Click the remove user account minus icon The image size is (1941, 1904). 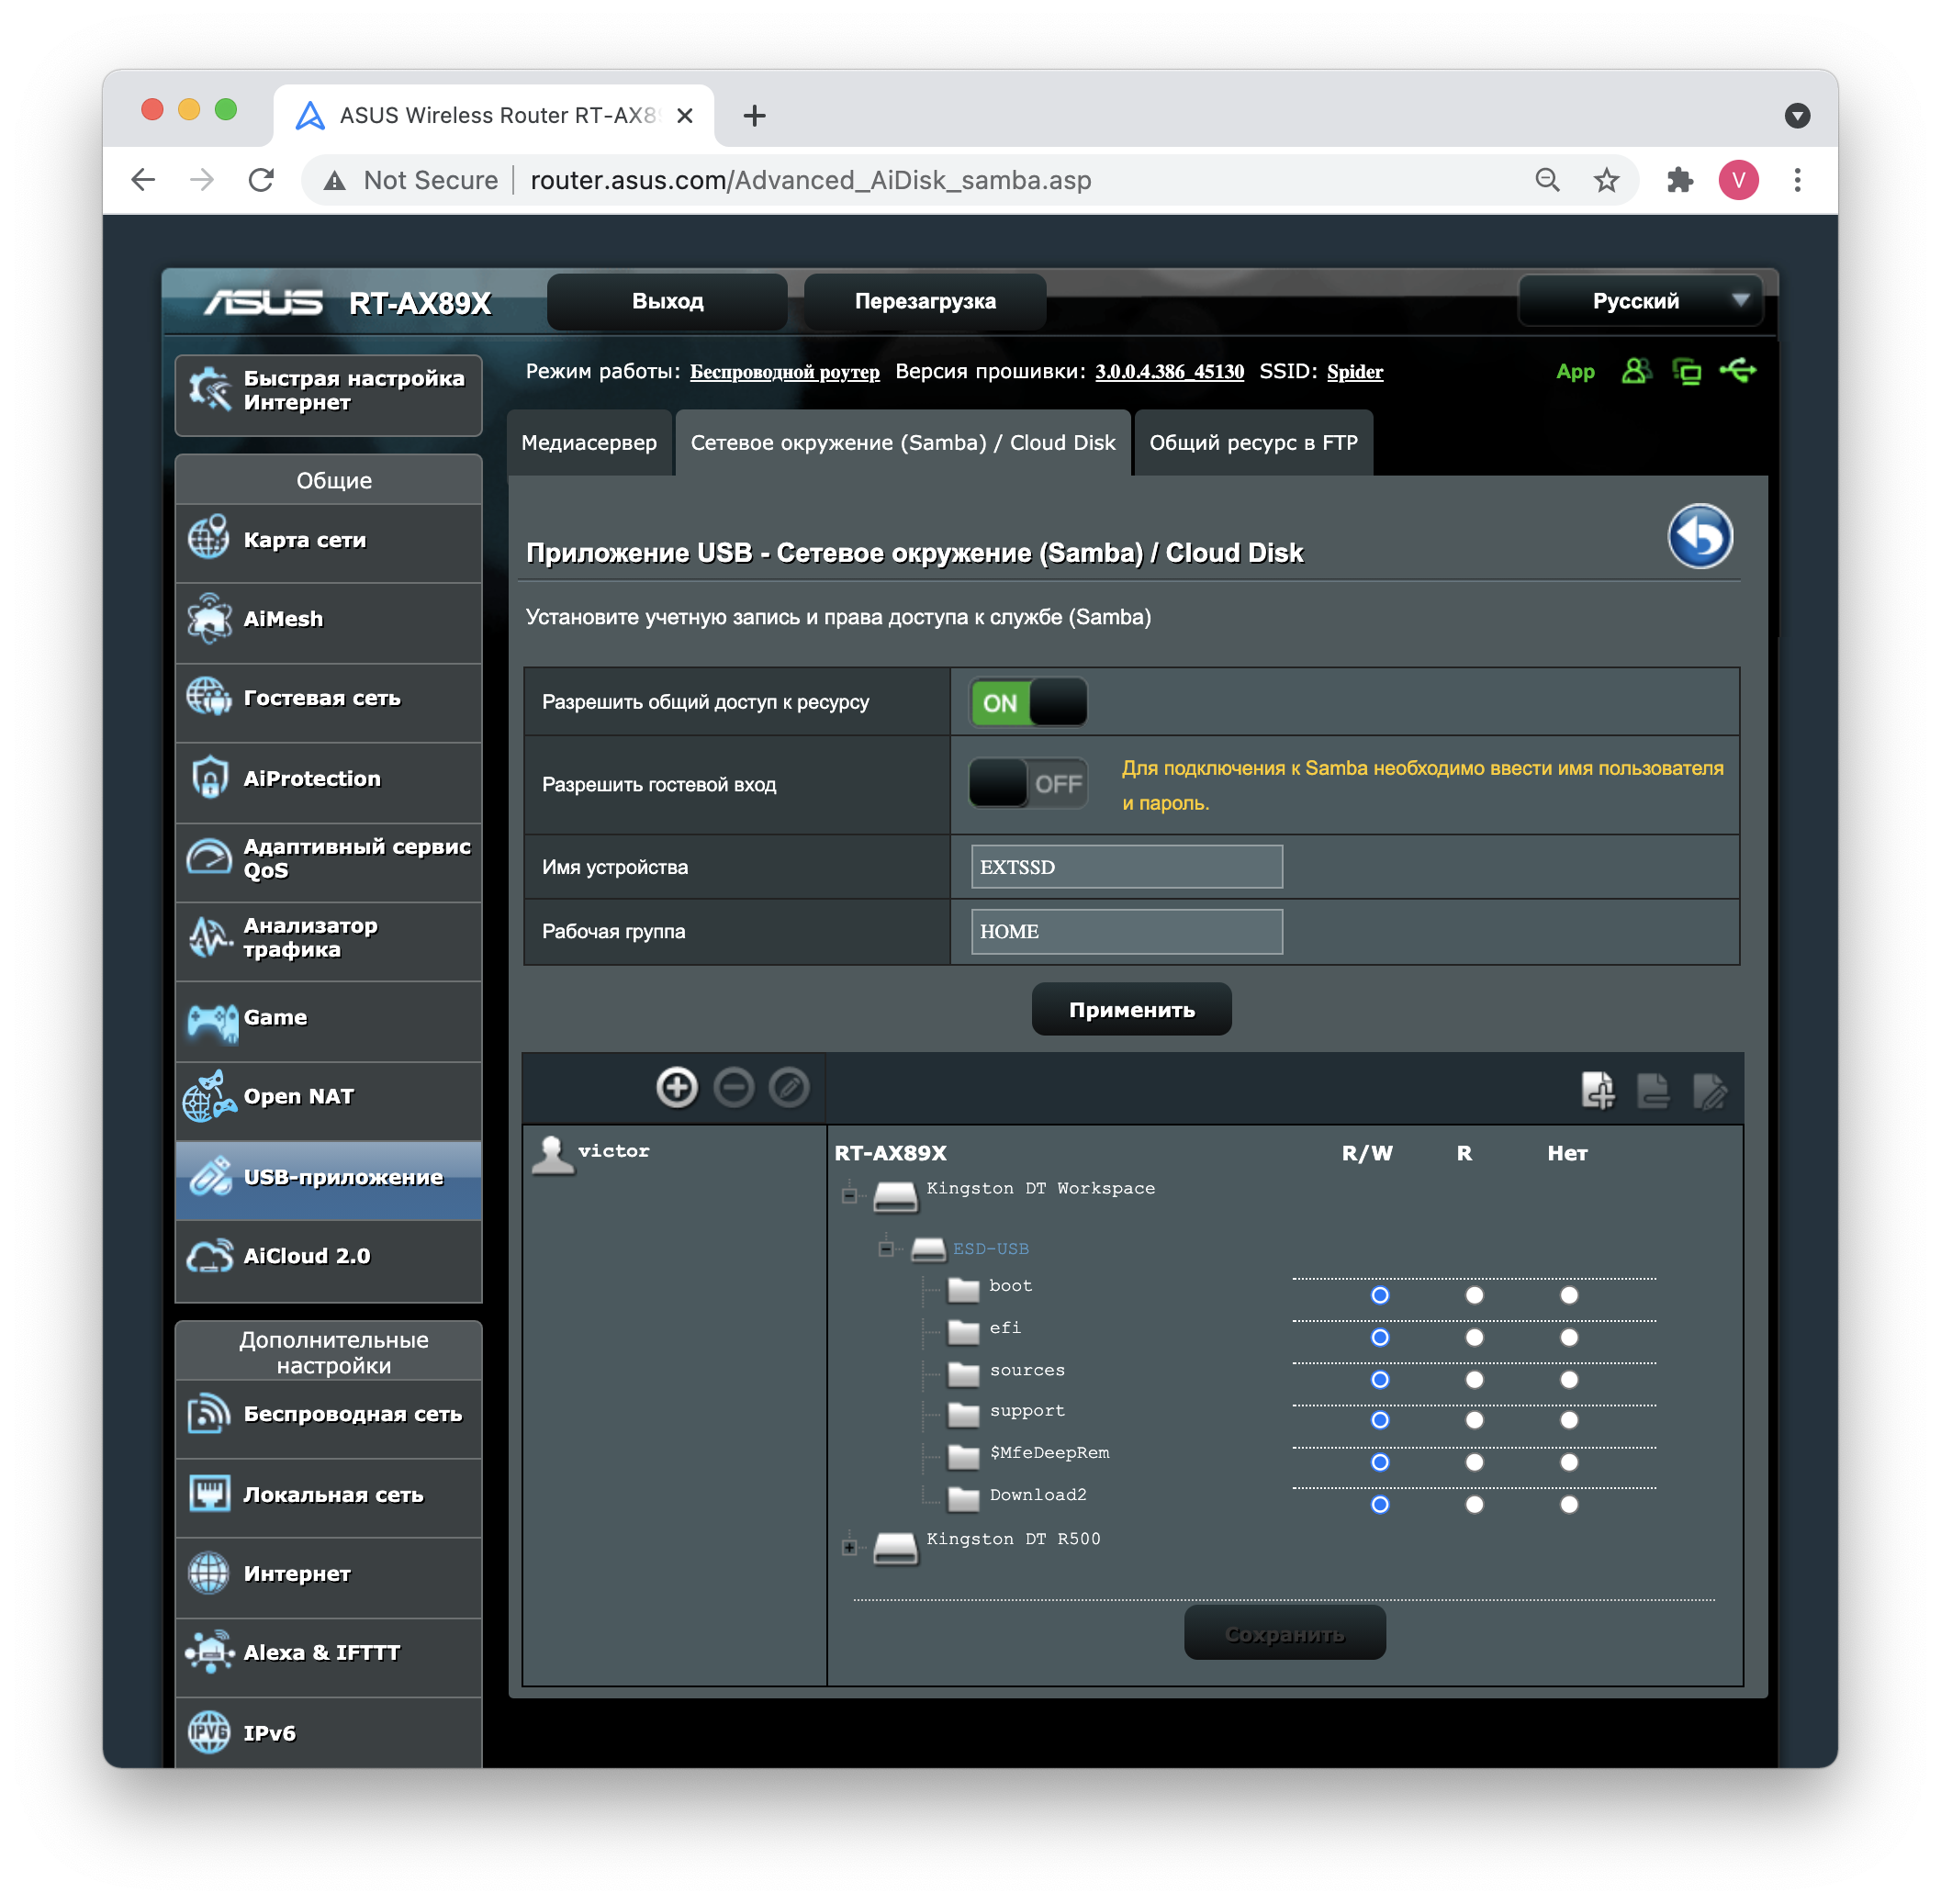tap(734, 1087)
